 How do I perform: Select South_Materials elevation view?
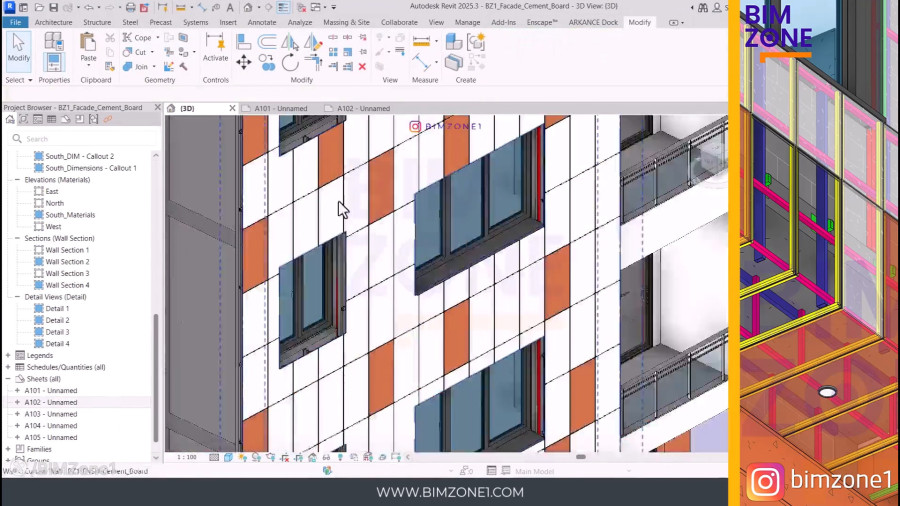click(70, 215)
